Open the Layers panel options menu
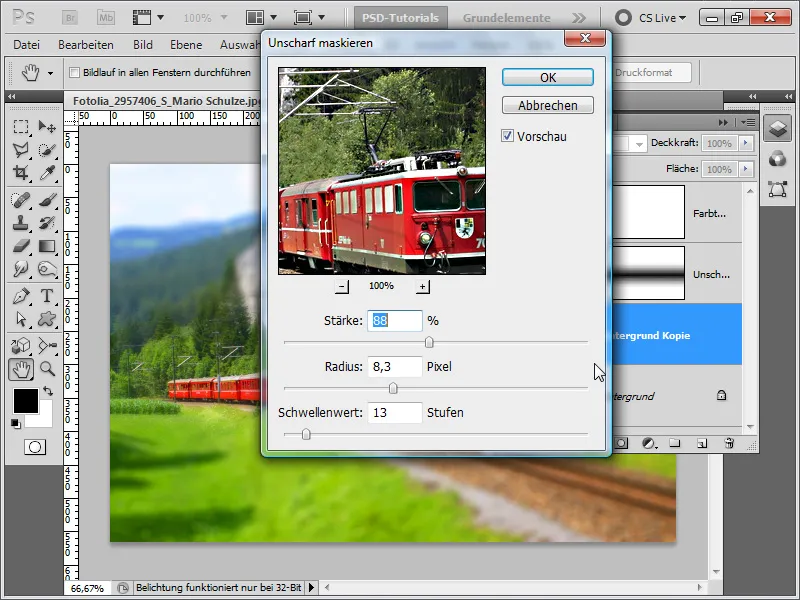Image resolution: width=800 pixels, height=600 pixels. (x=748, y=122)
